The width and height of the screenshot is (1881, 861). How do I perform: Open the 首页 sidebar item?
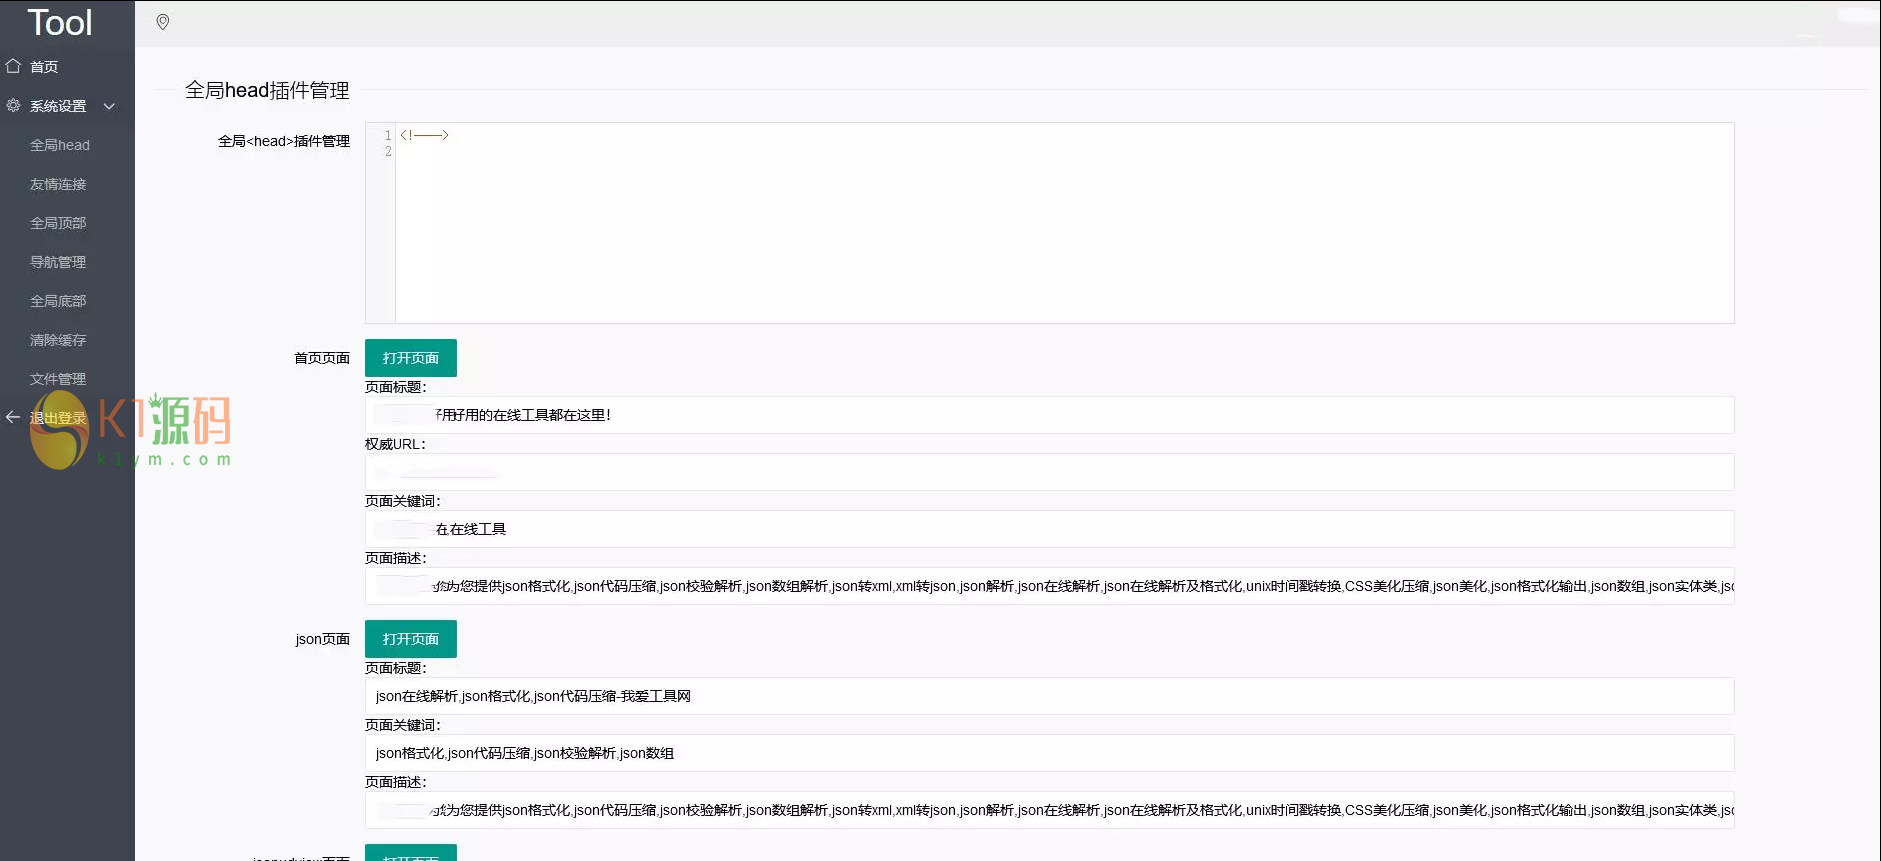pos(44,67)
